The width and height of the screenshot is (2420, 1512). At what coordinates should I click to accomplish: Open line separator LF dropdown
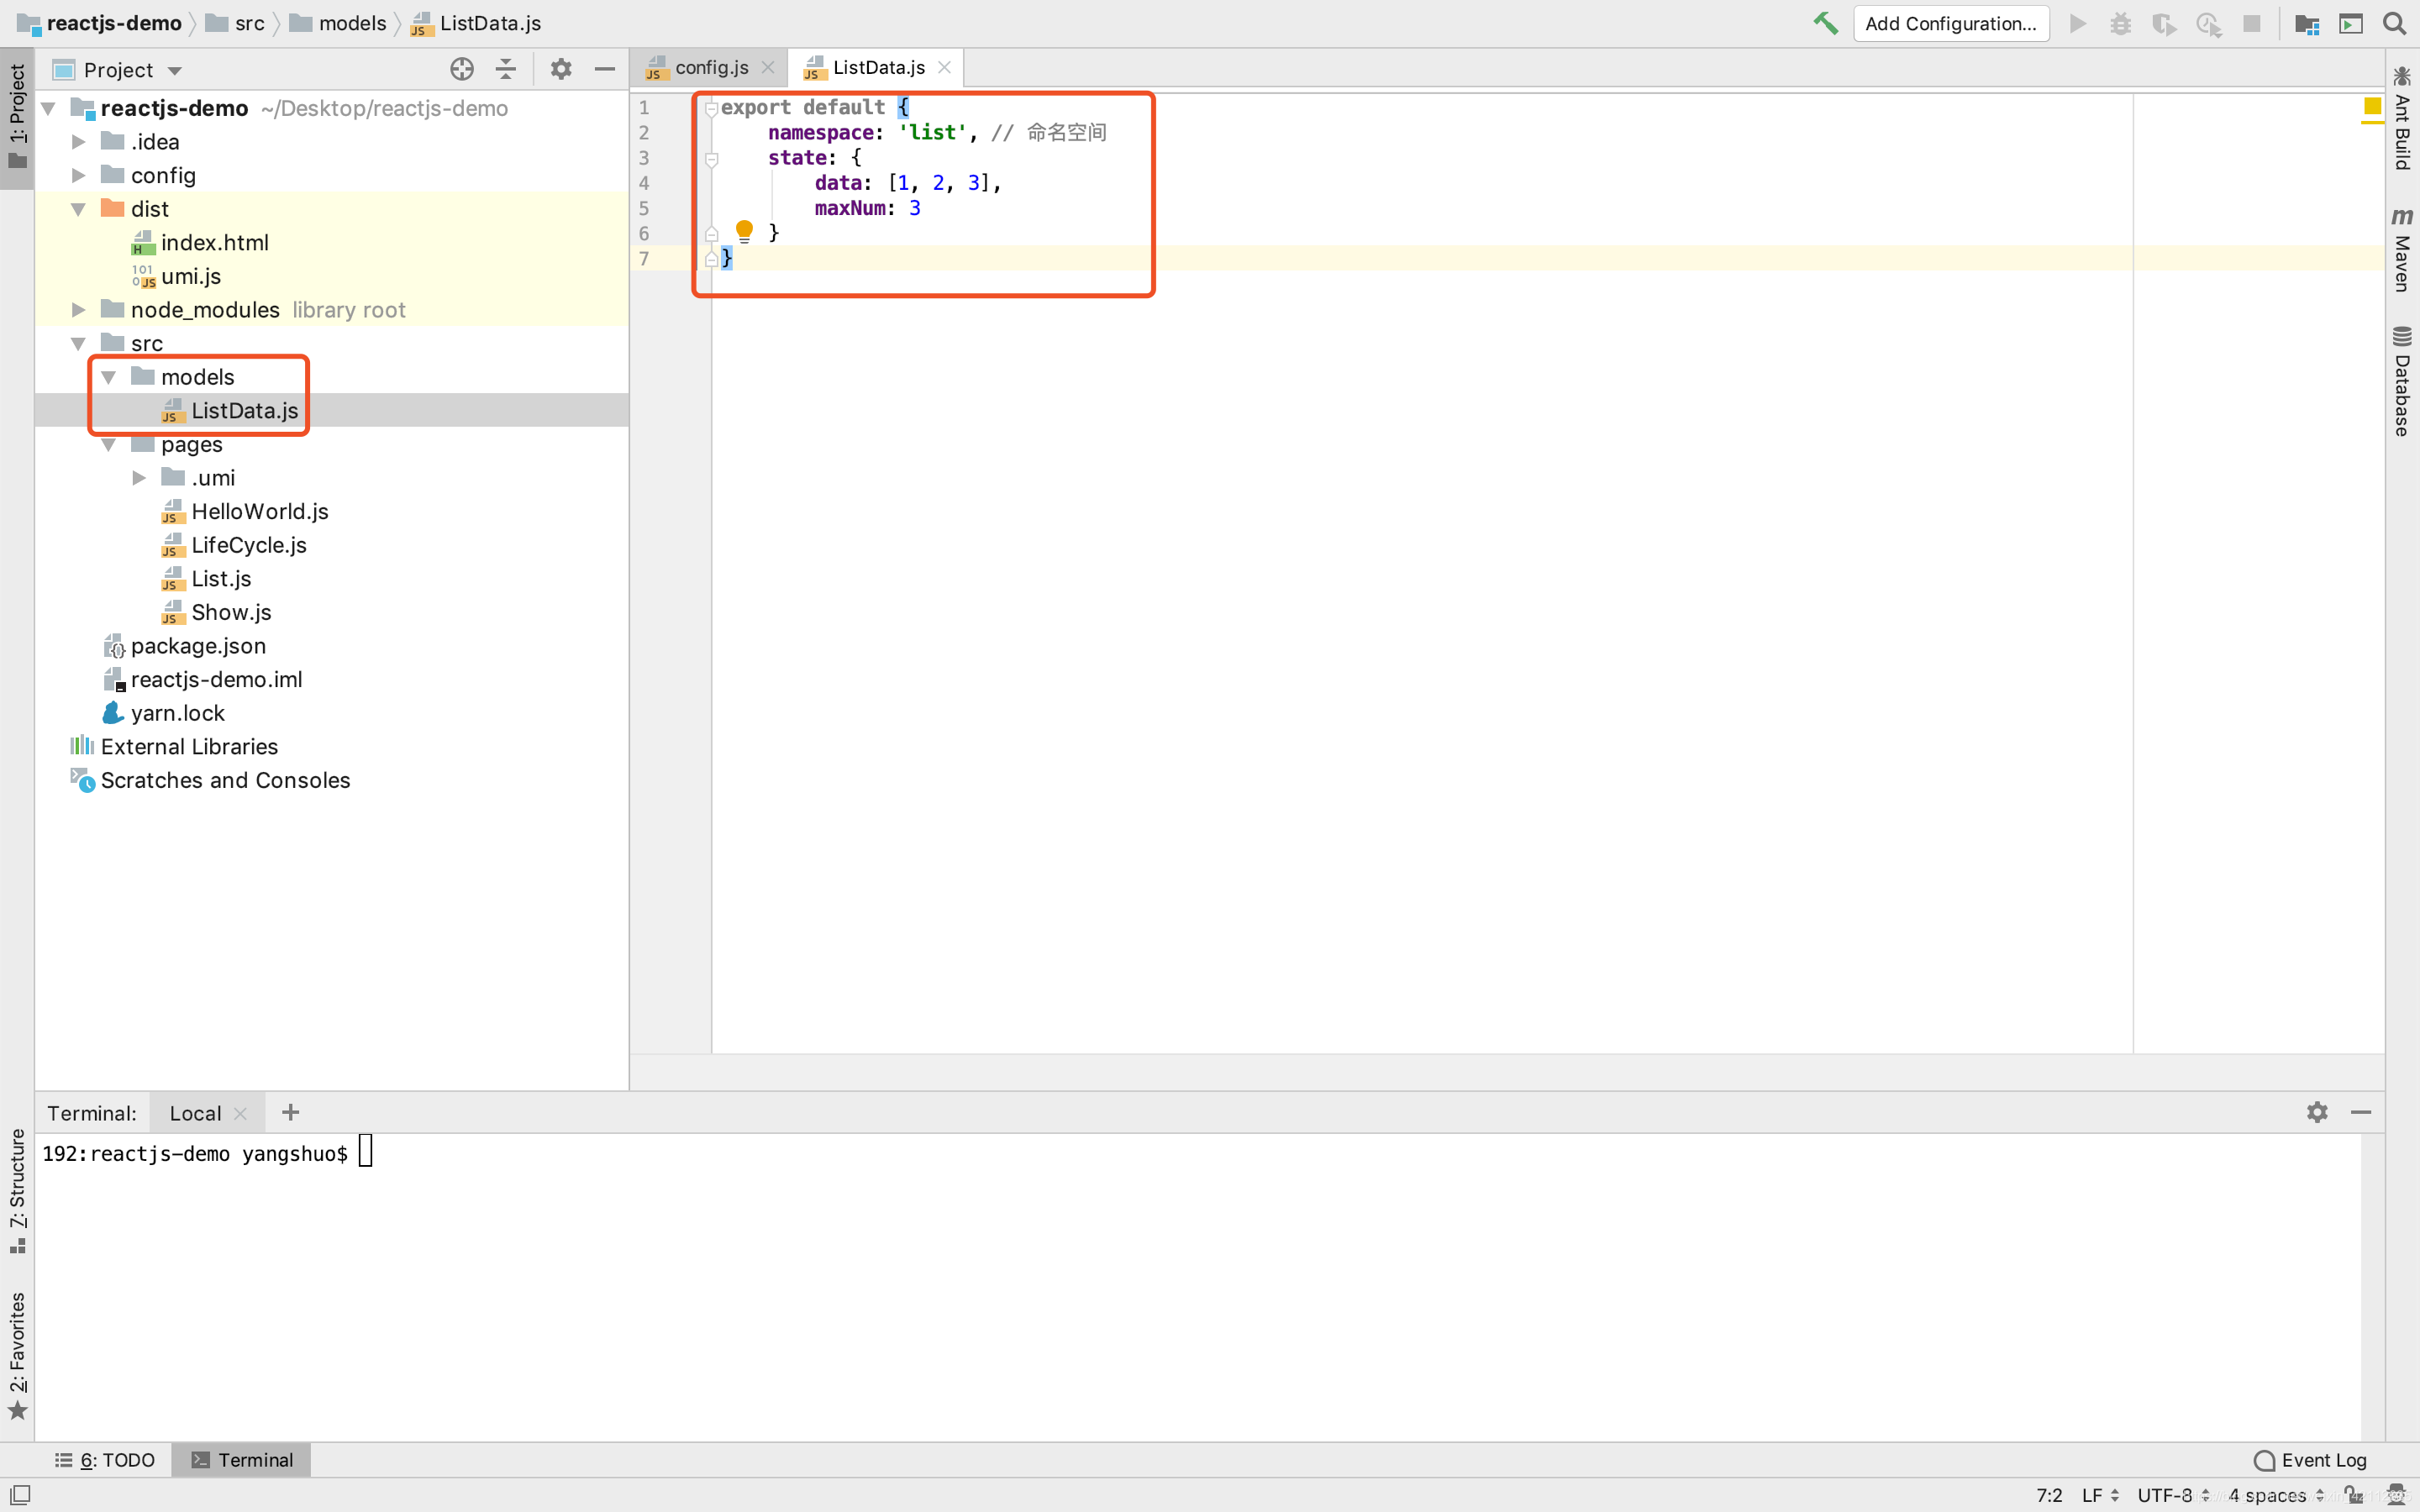pyautogui.click(x=2100, y=1495)
